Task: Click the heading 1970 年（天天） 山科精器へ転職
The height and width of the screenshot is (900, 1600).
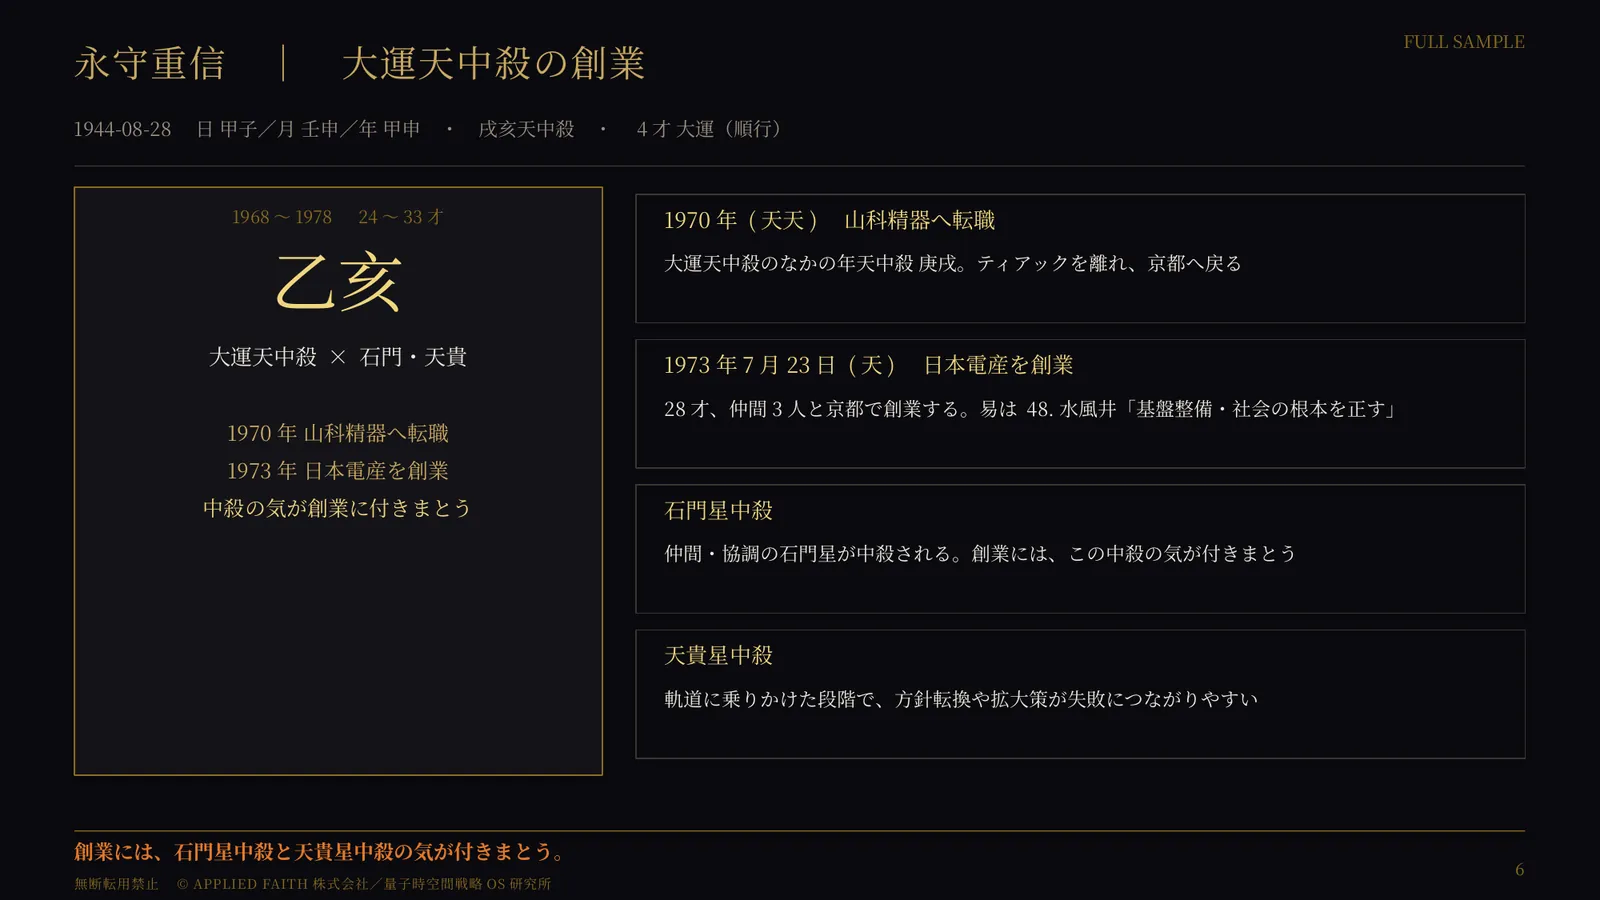Action: 830,220
